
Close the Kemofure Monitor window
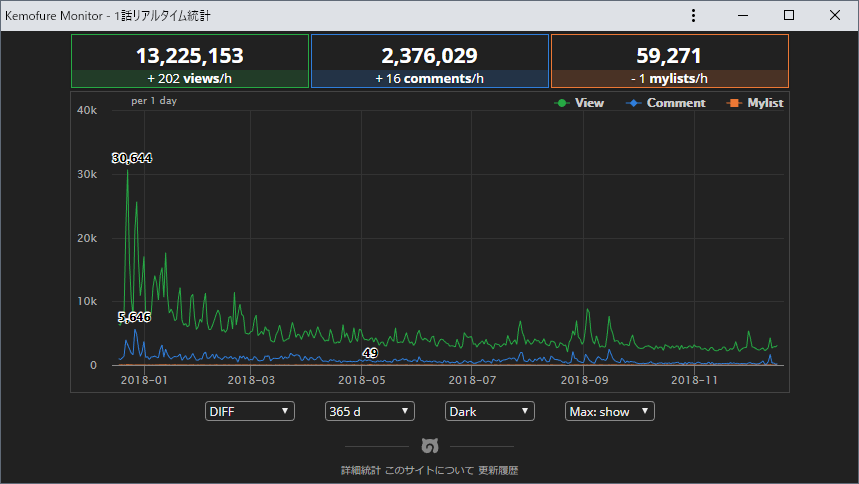coord(835,15)
